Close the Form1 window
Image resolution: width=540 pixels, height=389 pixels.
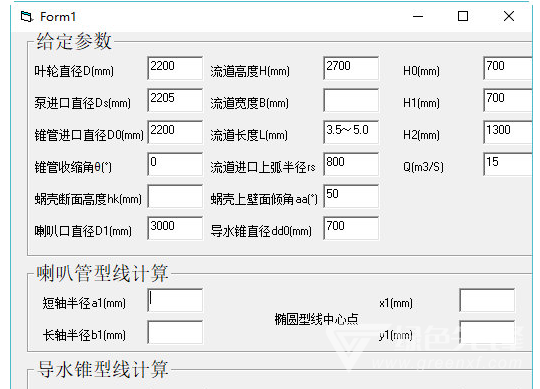point(509,16)
